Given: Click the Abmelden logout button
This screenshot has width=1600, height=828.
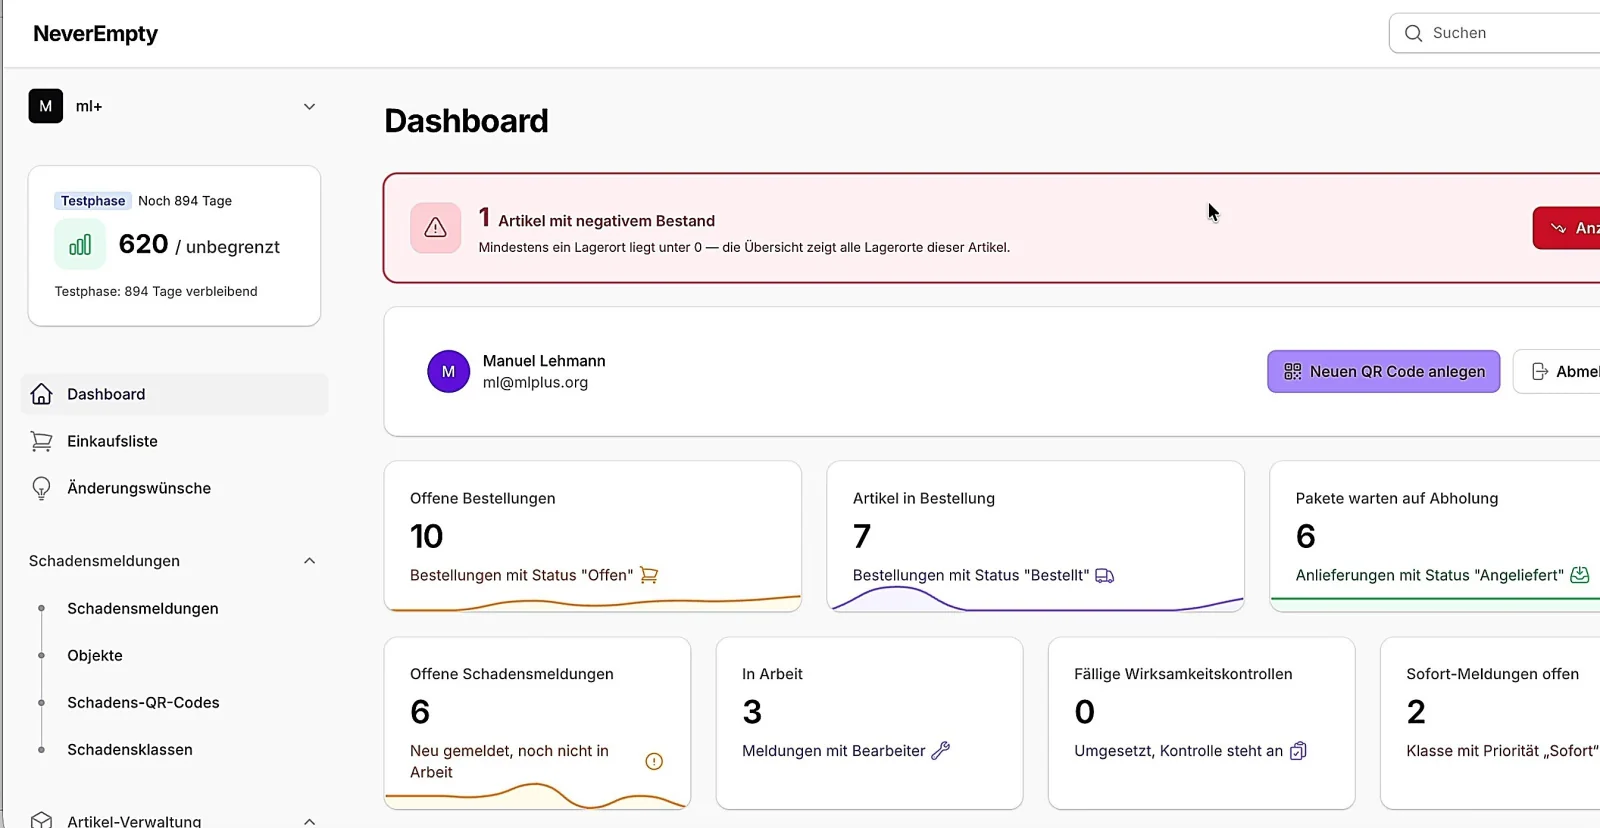Looking at the screenshot, I should click(1557, 372).
